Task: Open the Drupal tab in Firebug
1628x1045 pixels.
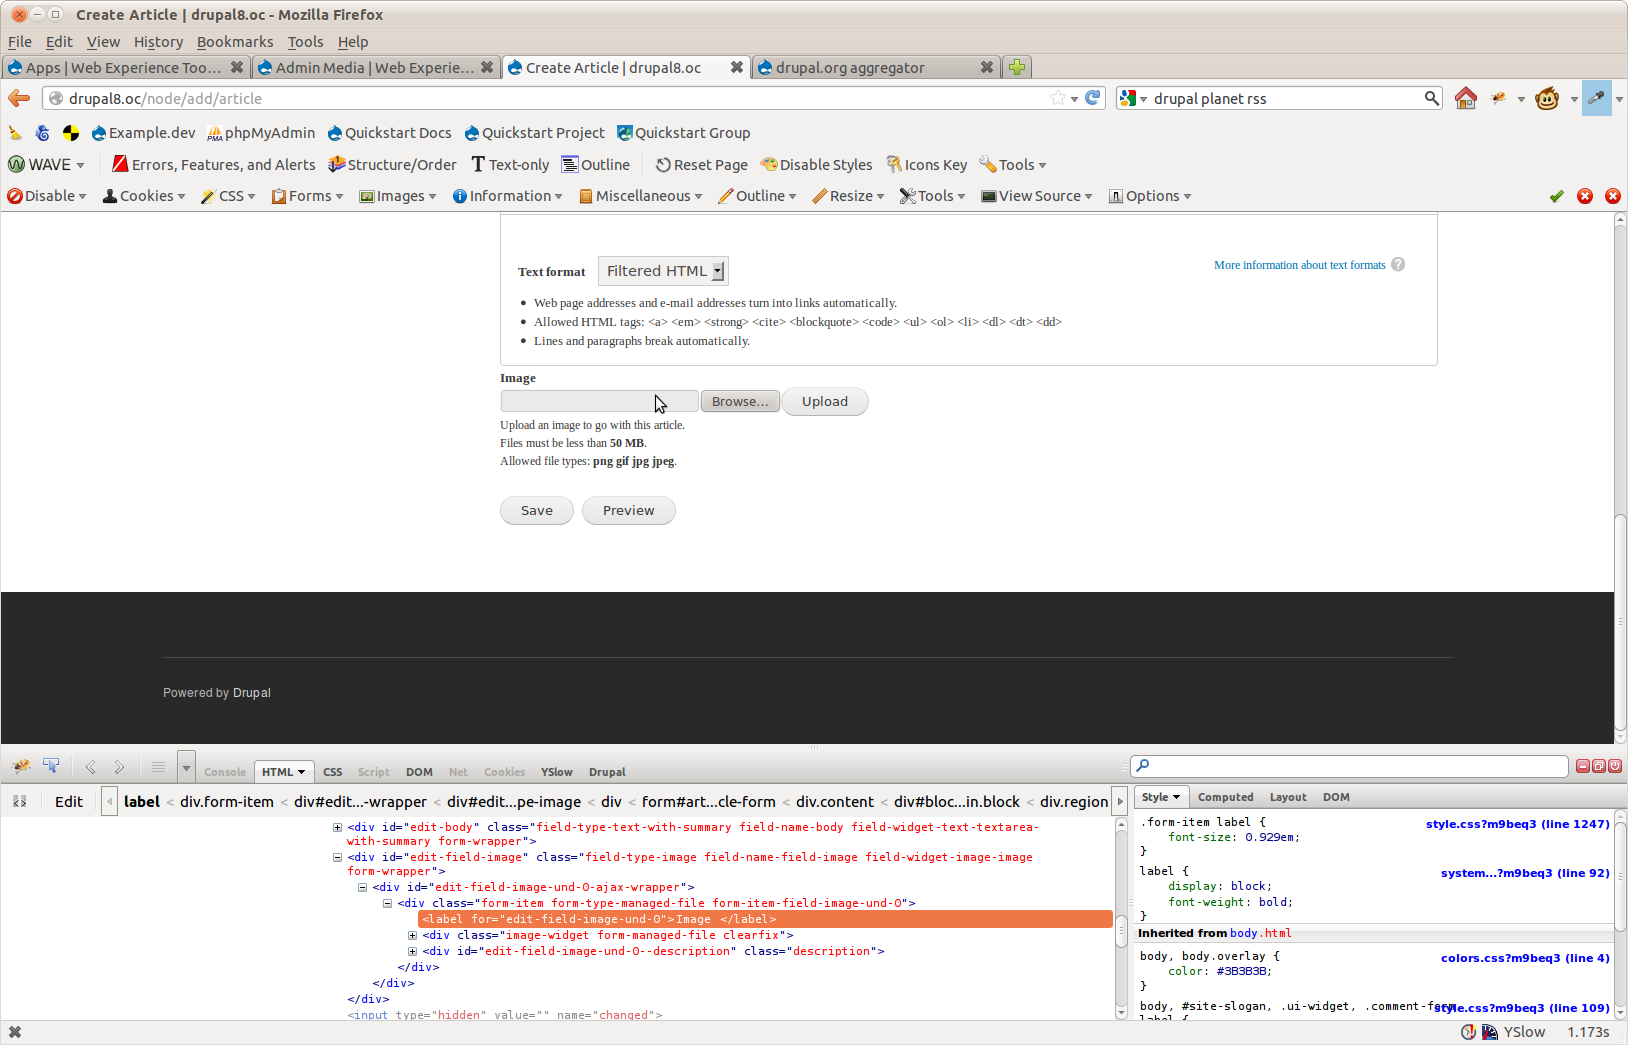Action: [607, 772]
